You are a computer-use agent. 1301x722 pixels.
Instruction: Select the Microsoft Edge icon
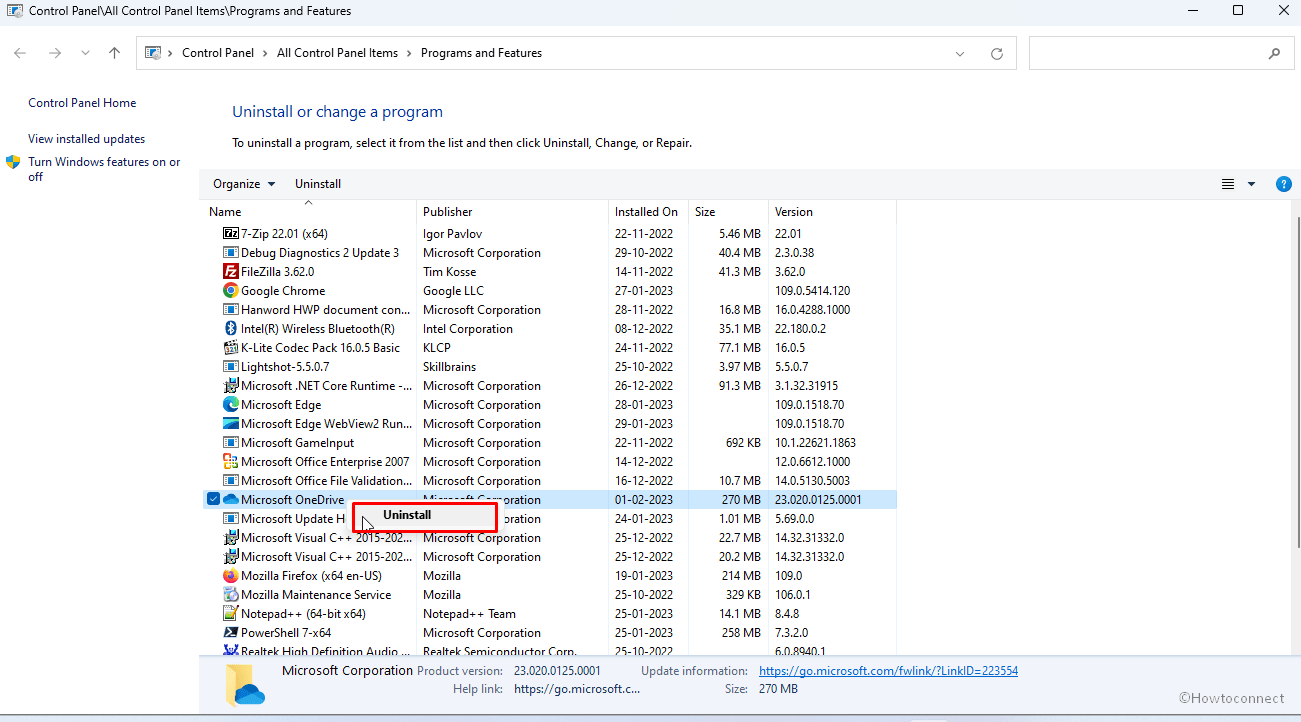pos(231,405)
